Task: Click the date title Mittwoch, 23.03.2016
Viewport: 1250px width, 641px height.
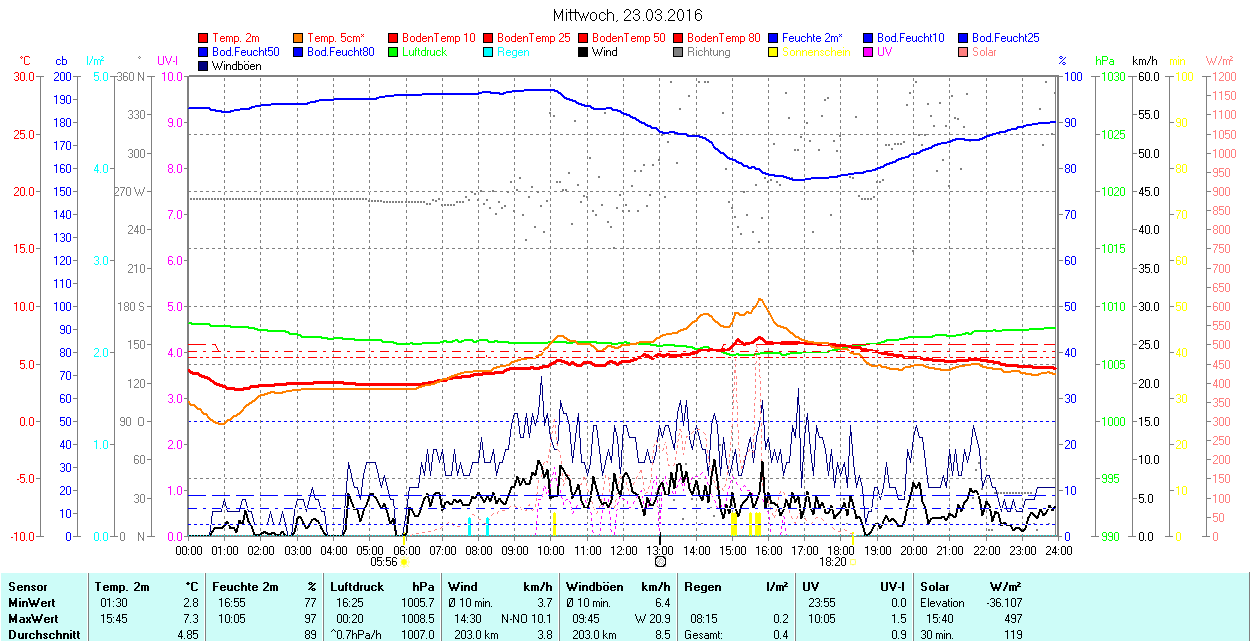Action: click(x=627, y=15)
